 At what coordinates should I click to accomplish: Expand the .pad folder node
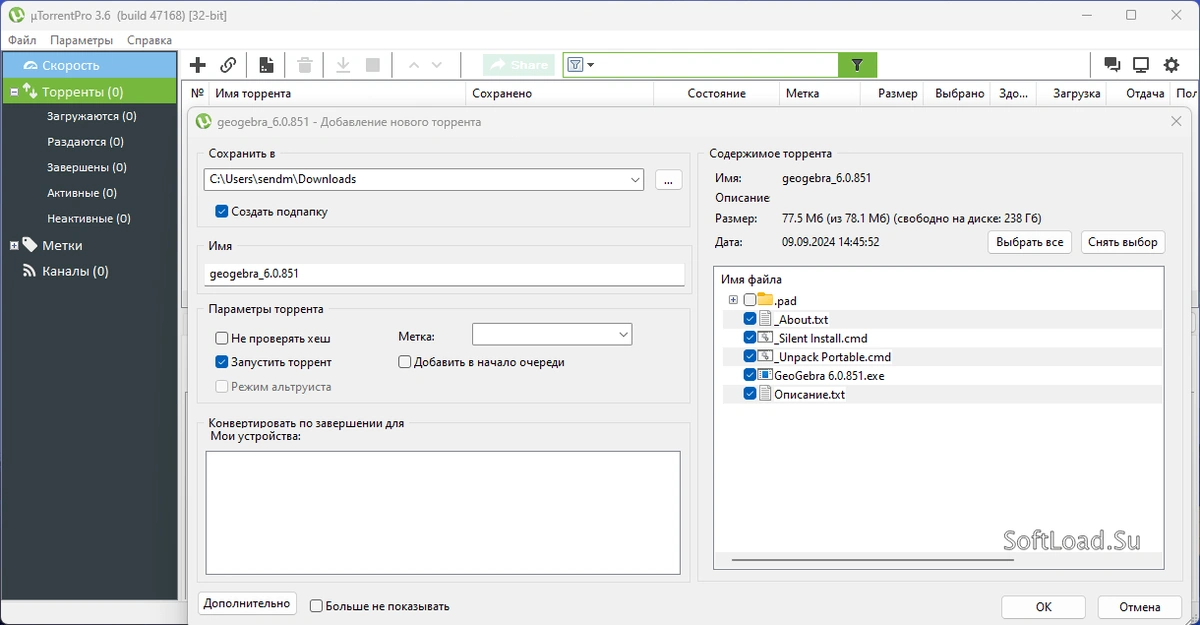coord(733,300)
